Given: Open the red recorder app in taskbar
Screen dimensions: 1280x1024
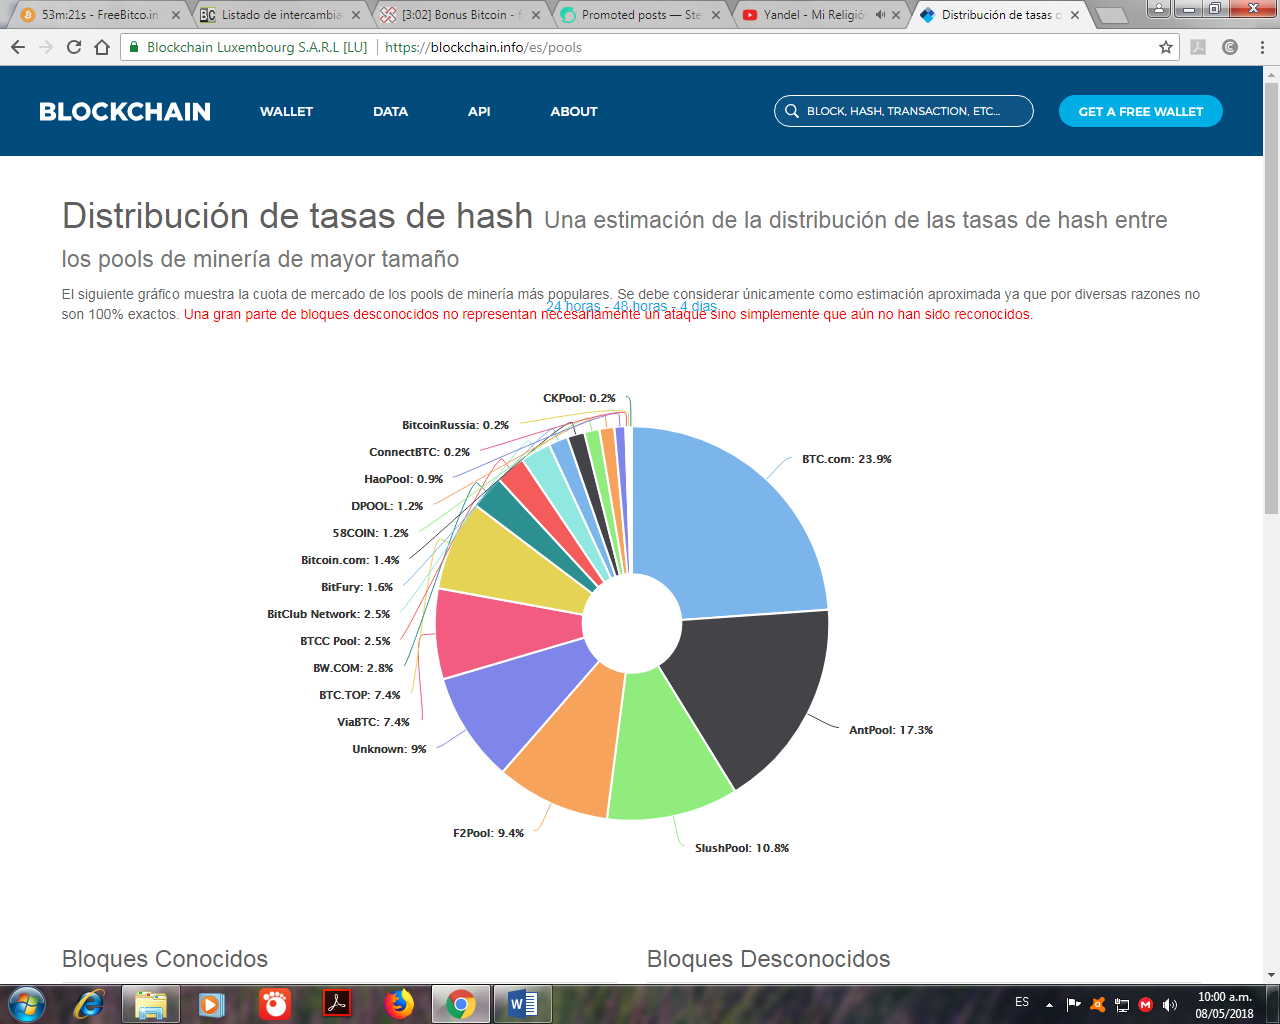Looking at the screenshot, I should point(275,1003).
